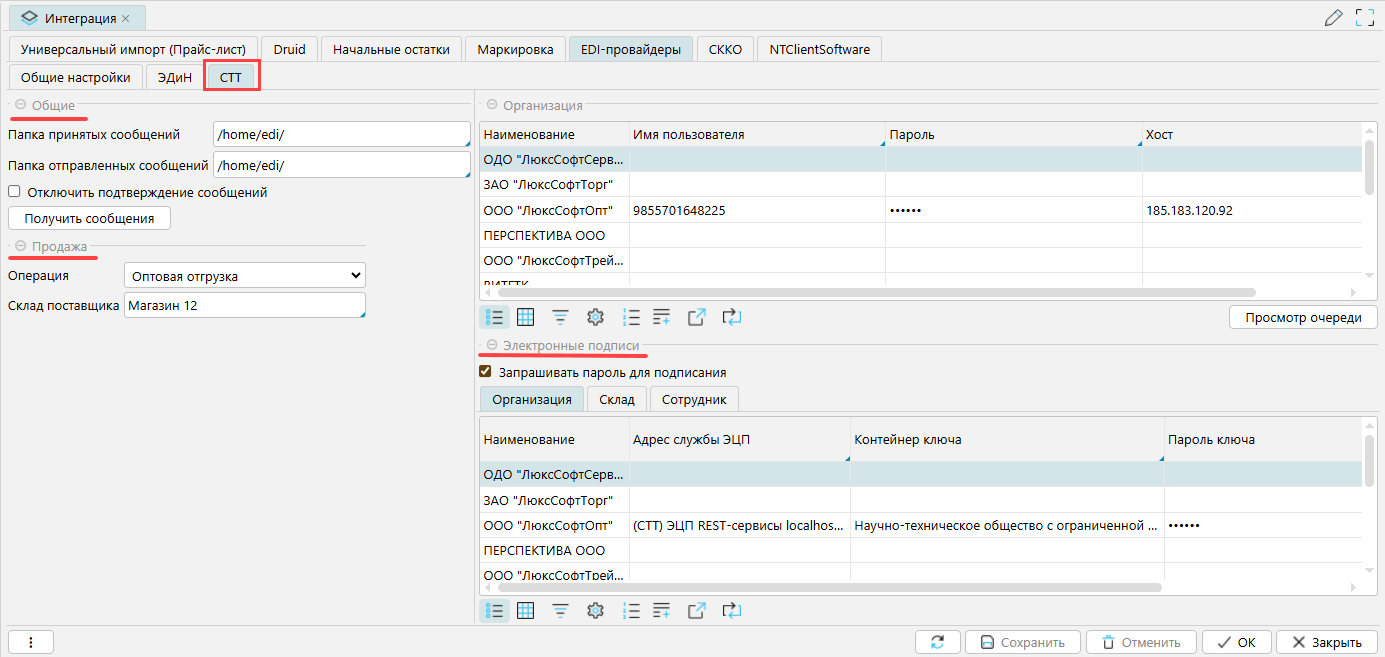Uncheck Запрашивать пароль для подписания

click(x=486, y=372)
